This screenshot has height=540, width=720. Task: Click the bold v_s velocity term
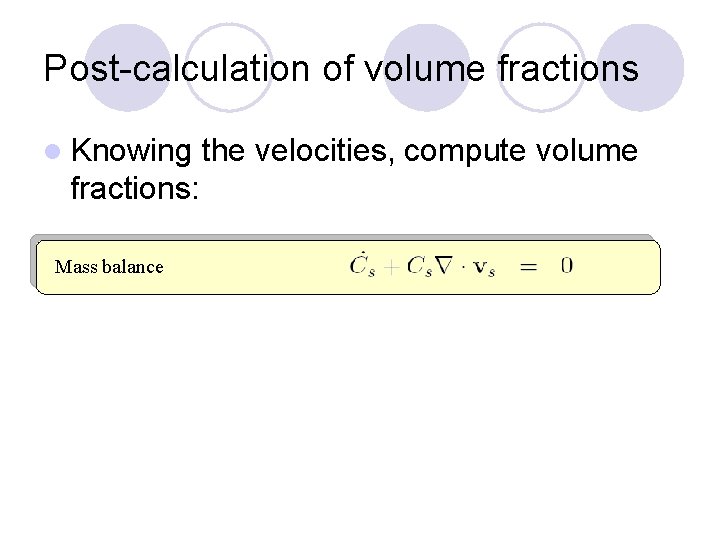click(x=484, y=267)
